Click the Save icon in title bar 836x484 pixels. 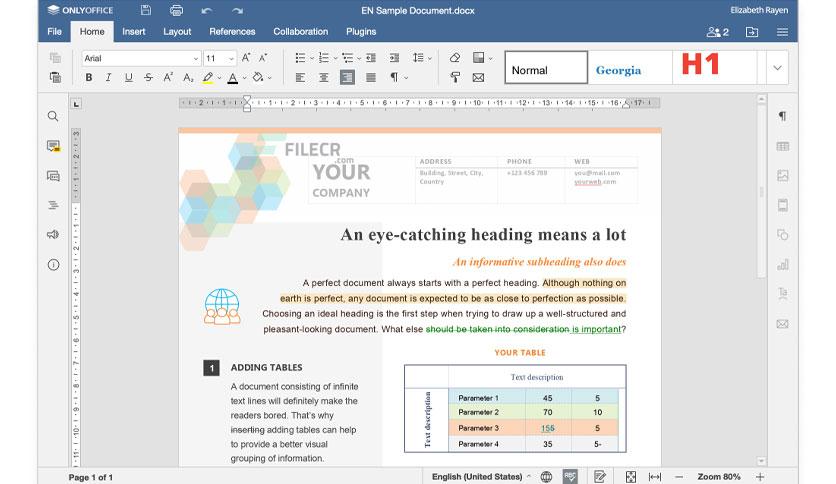pyautogui.click(x=146, y=10)
